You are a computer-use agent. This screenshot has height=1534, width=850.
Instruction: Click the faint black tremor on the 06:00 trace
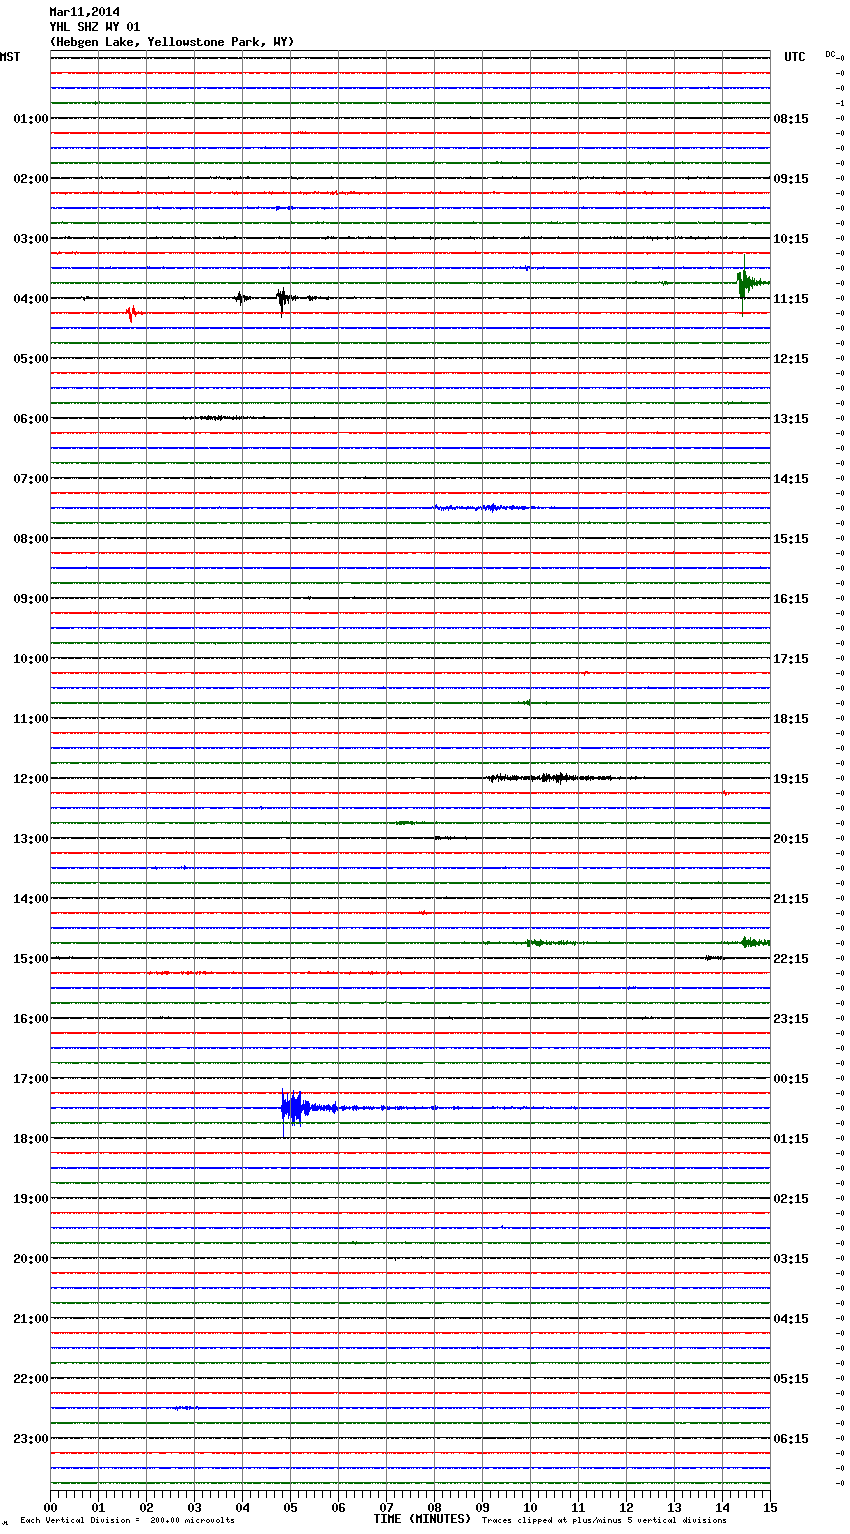(225, 418)
